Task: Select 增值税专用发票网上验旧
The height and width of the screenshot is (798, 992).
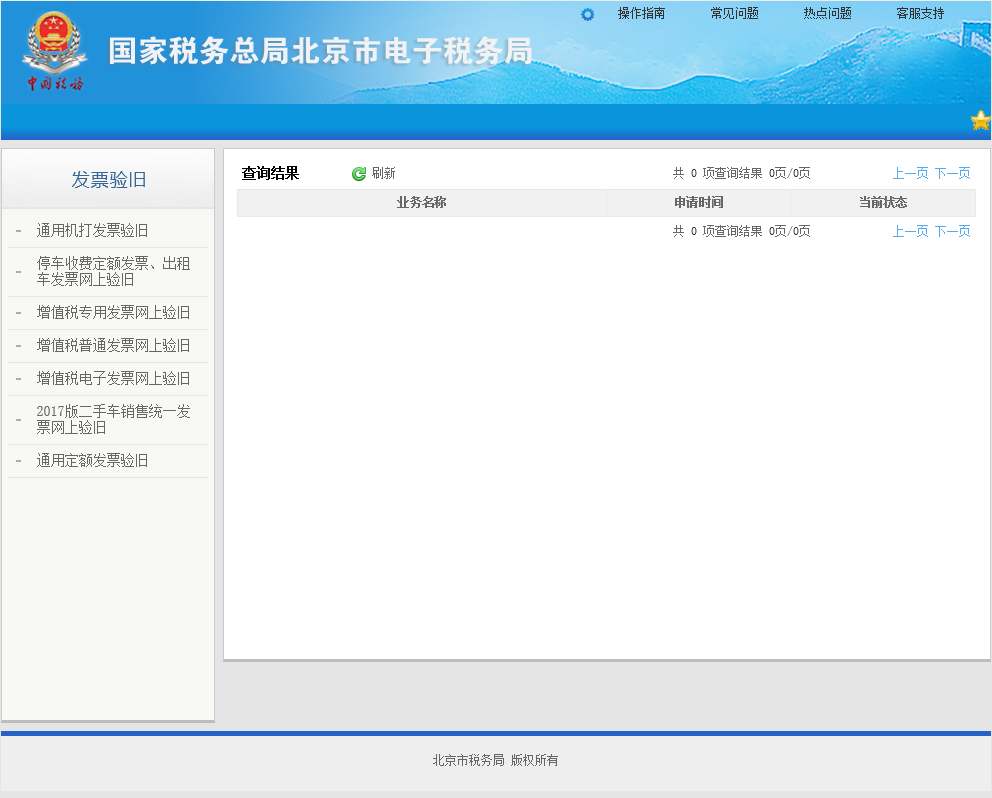Action: 113,313
